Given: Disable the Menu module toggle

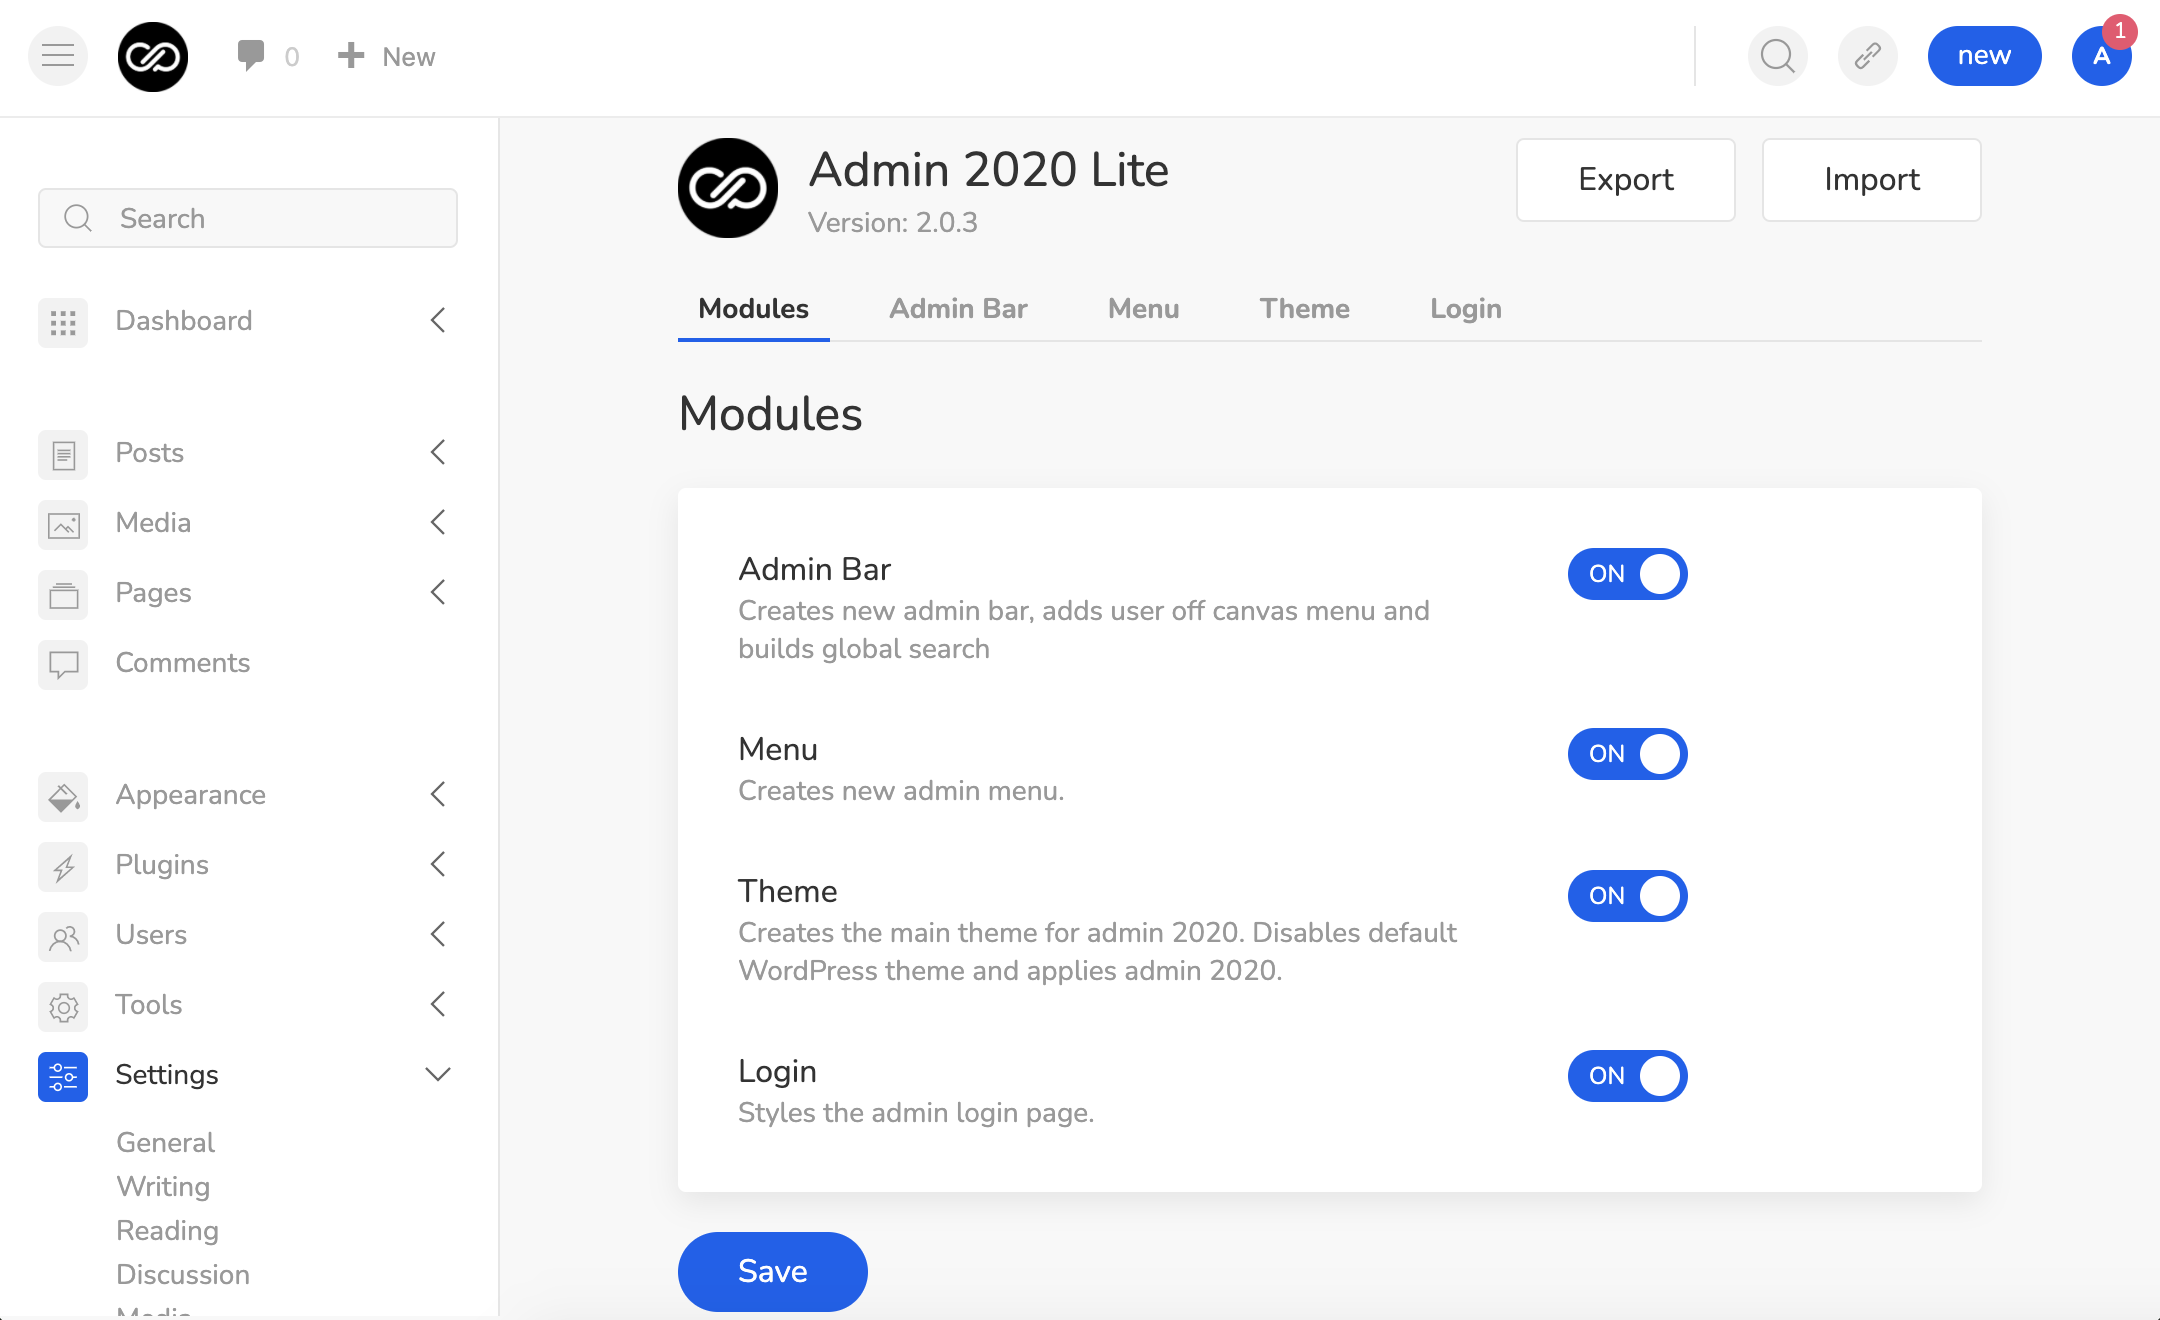Looking at the screenshot, I should [1627, 754].
